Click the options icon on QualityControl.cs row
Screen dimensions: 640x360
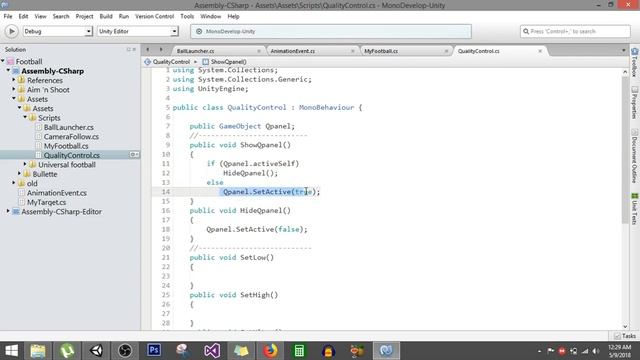click(134, 155)
